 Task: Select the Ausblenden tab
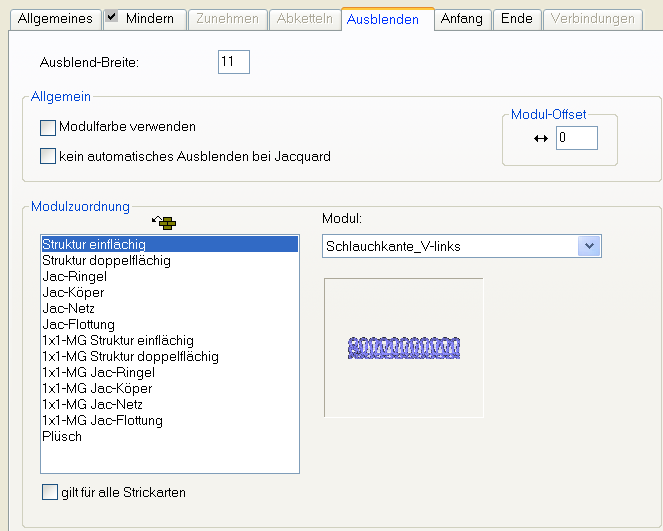pos(383,19)
